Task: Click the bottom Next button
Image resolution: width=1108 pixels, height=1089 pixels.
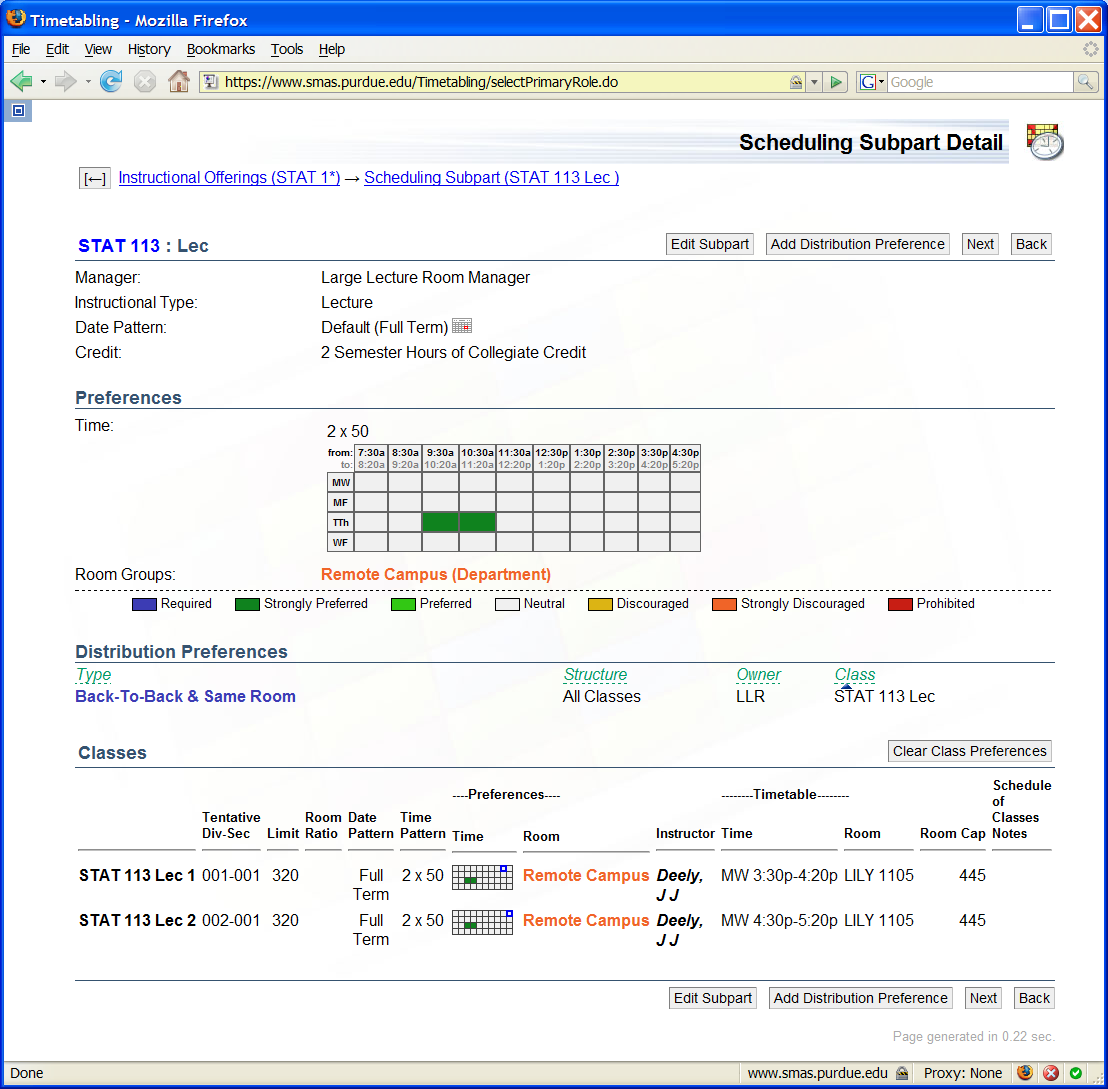Action: 983,998
